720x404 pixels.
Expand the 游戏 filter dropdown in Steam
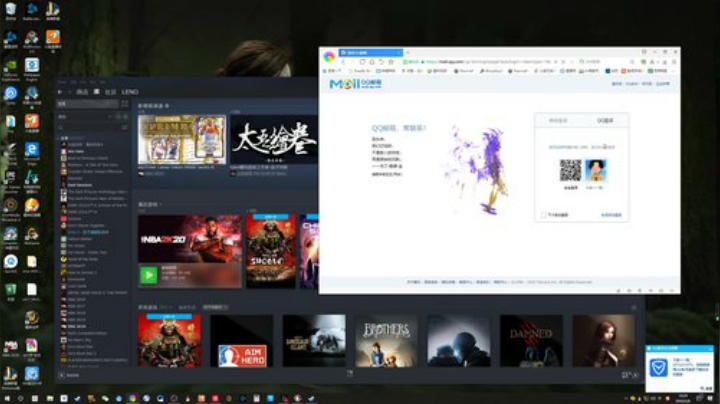point(109,117)
